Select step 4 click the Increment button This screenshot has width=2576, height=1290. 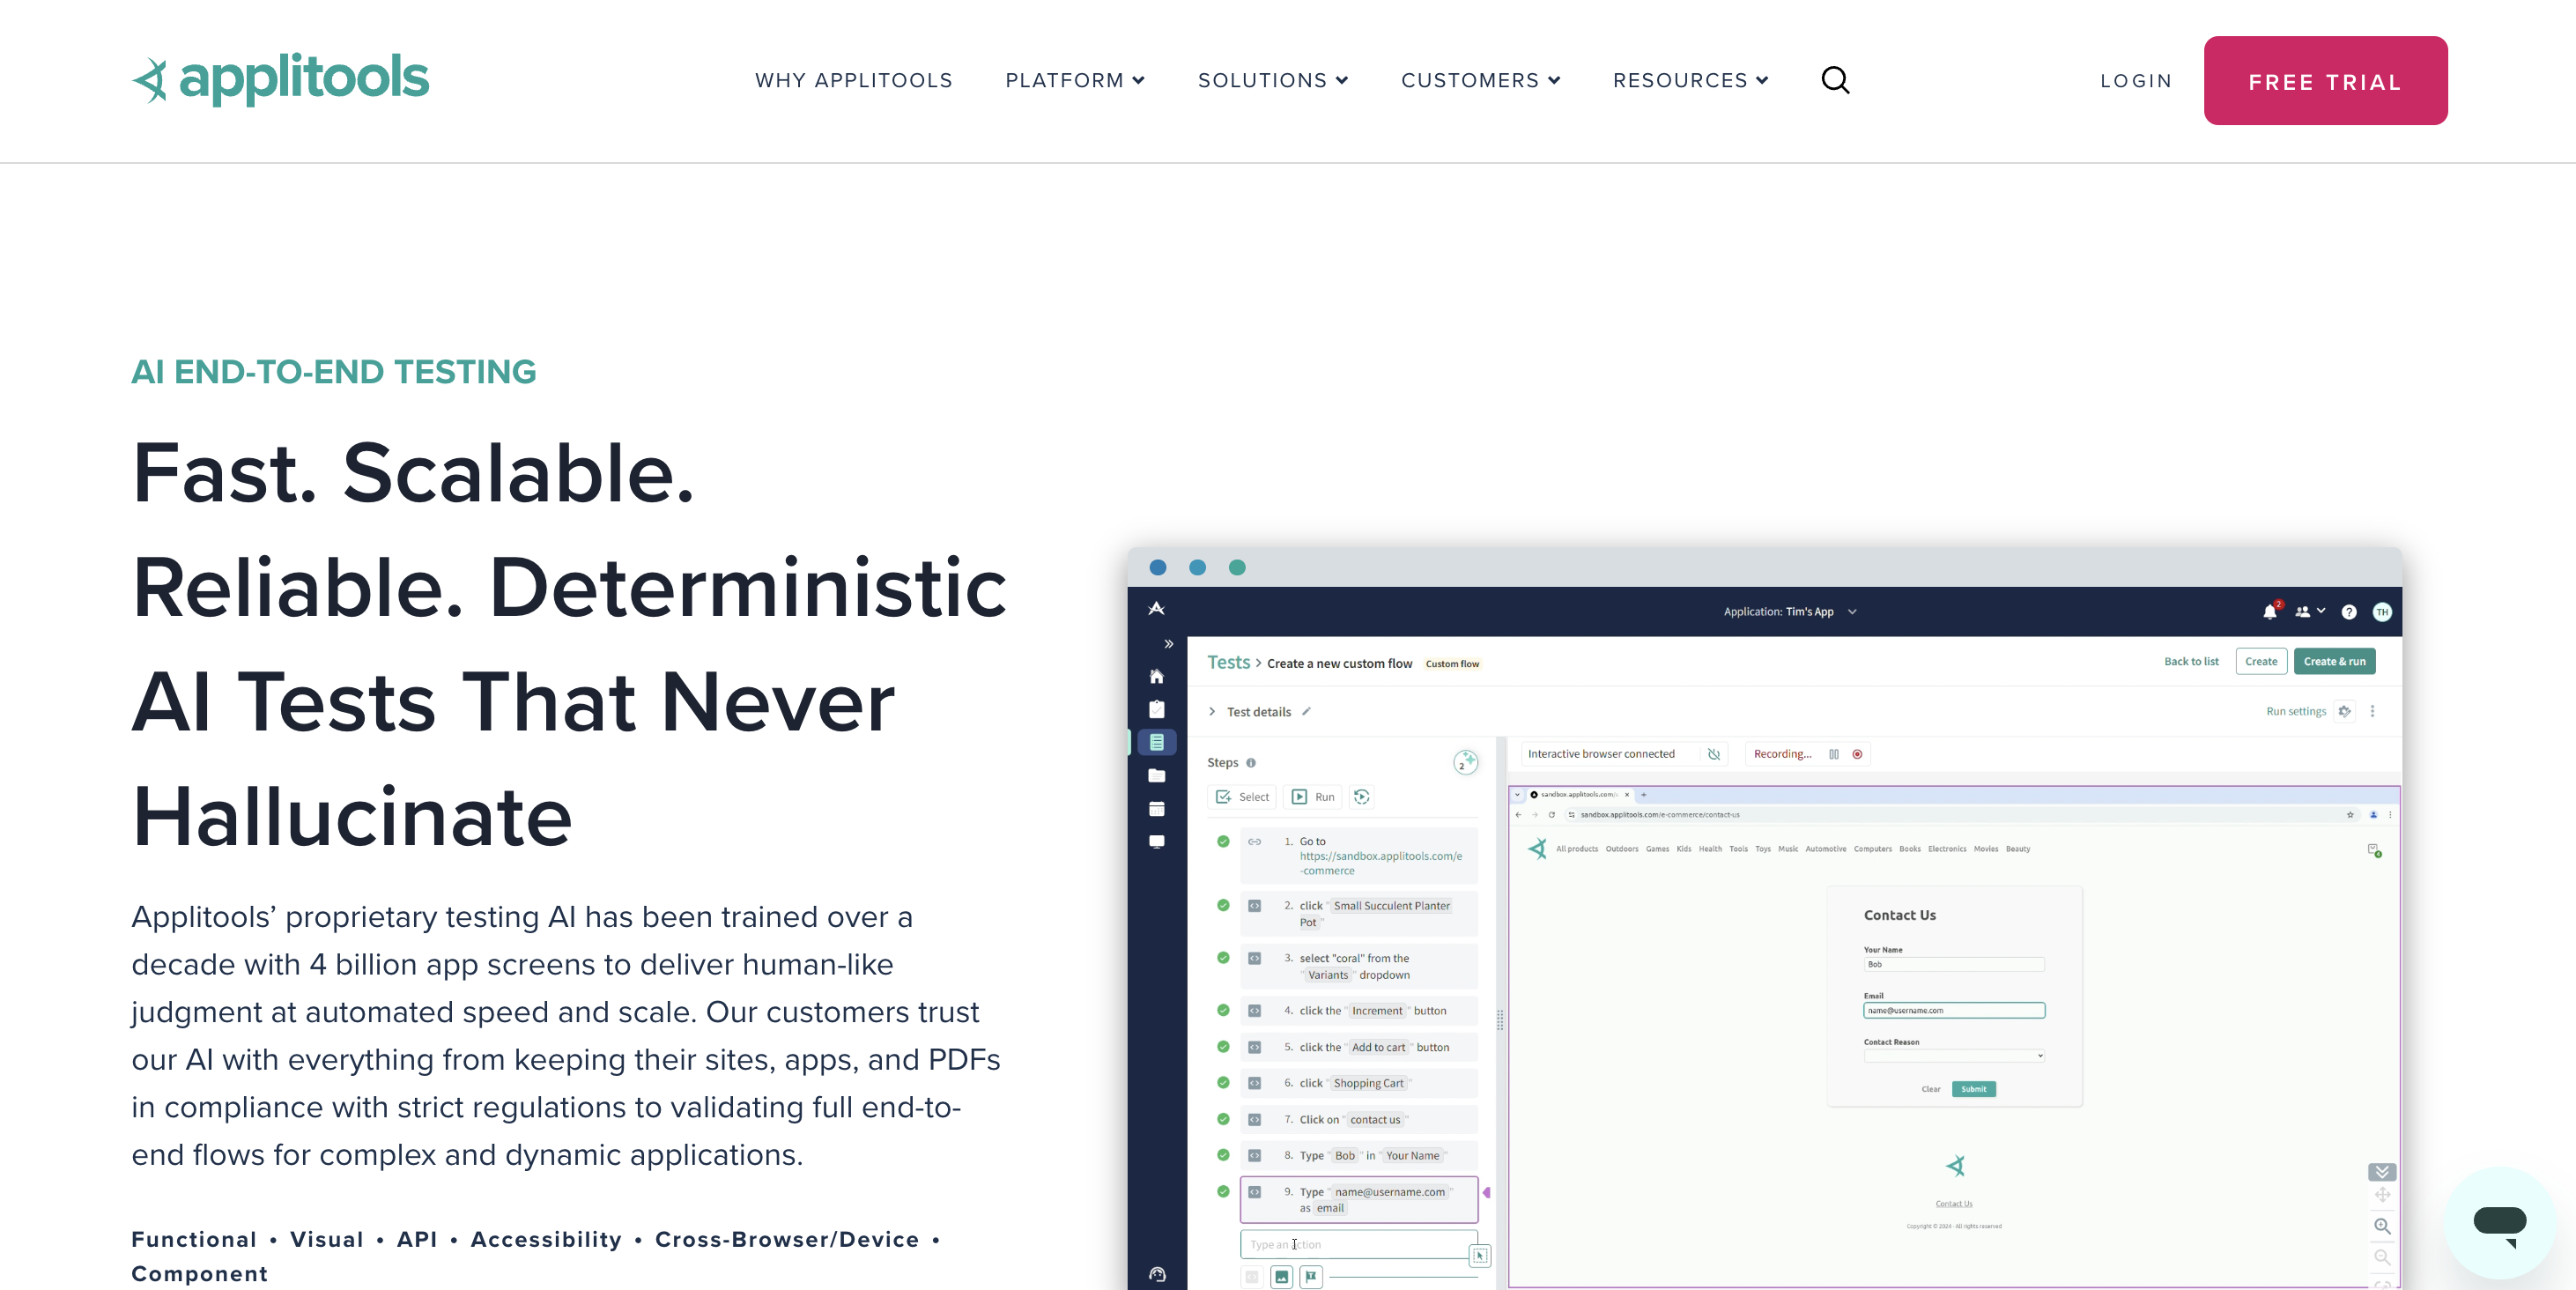(1358, 1011)
